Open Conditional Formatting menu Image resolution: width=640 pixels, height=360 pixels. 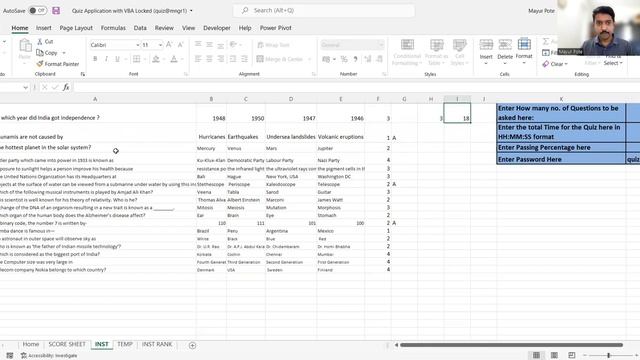tap(407, 52)
